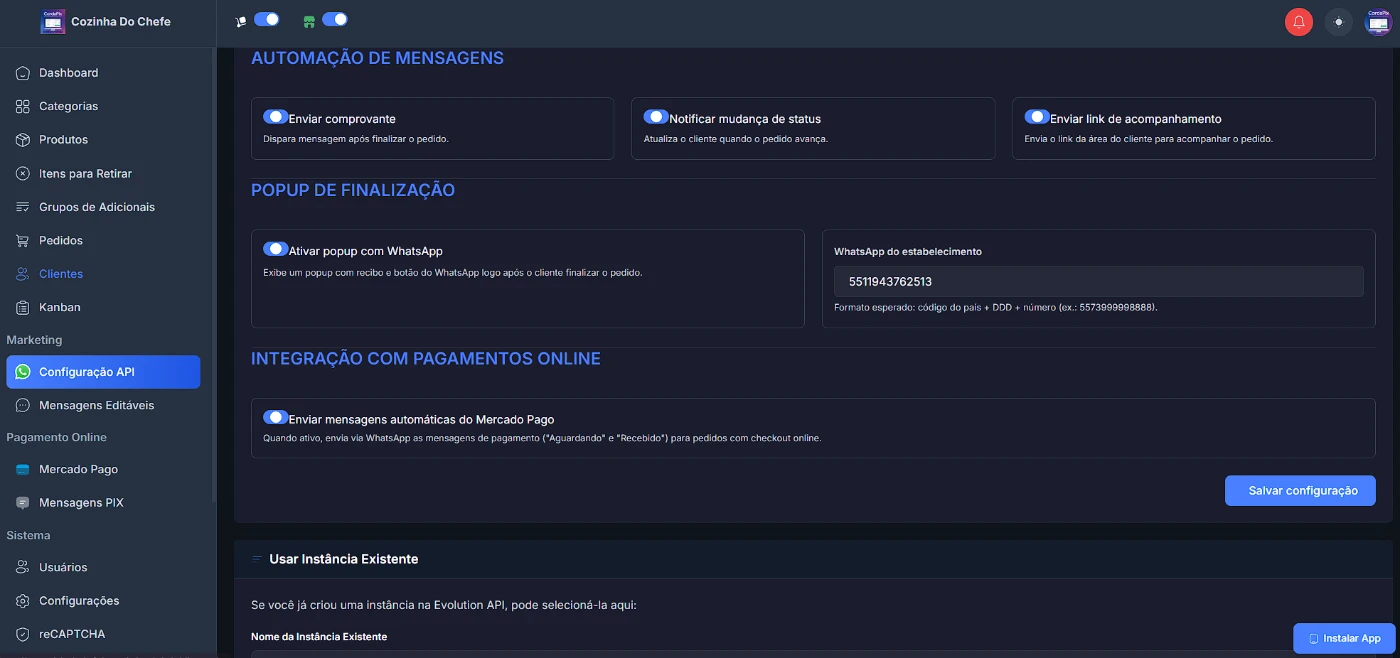Select the Kanban clipboard icon
Viewport: 1400px width, 658px height.
click(x=23, y=308)
